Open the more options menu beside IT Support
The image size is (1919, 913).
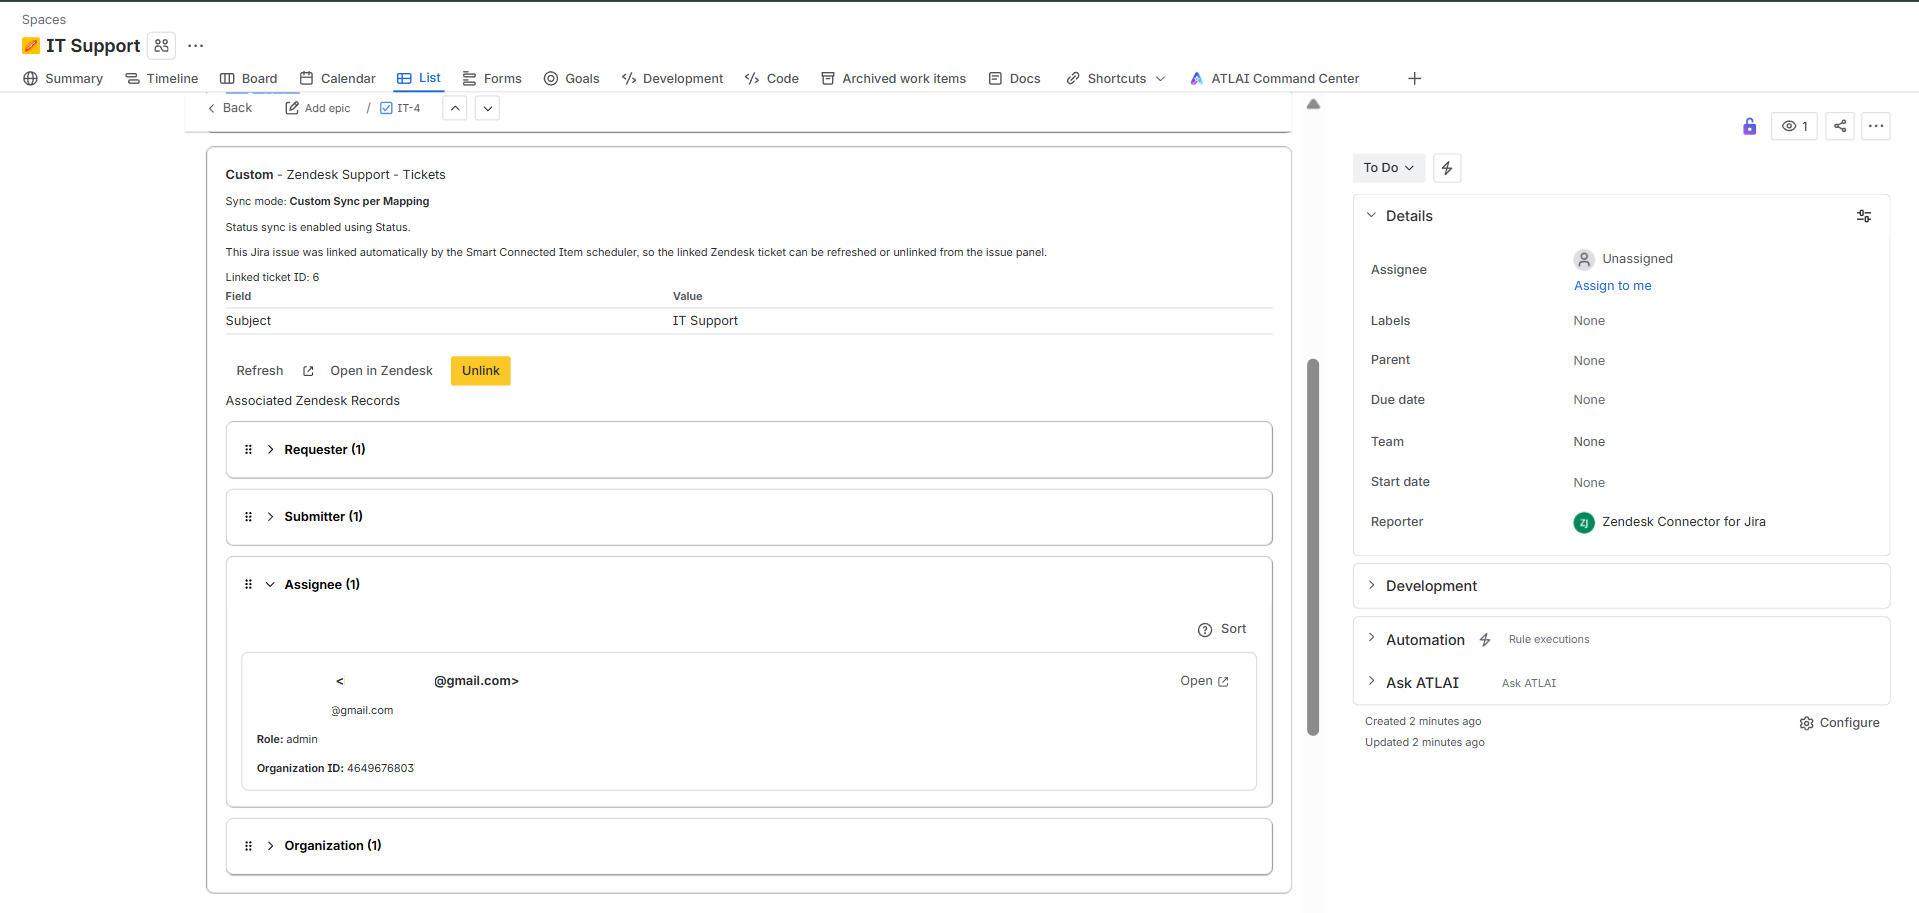pos(196,46)
